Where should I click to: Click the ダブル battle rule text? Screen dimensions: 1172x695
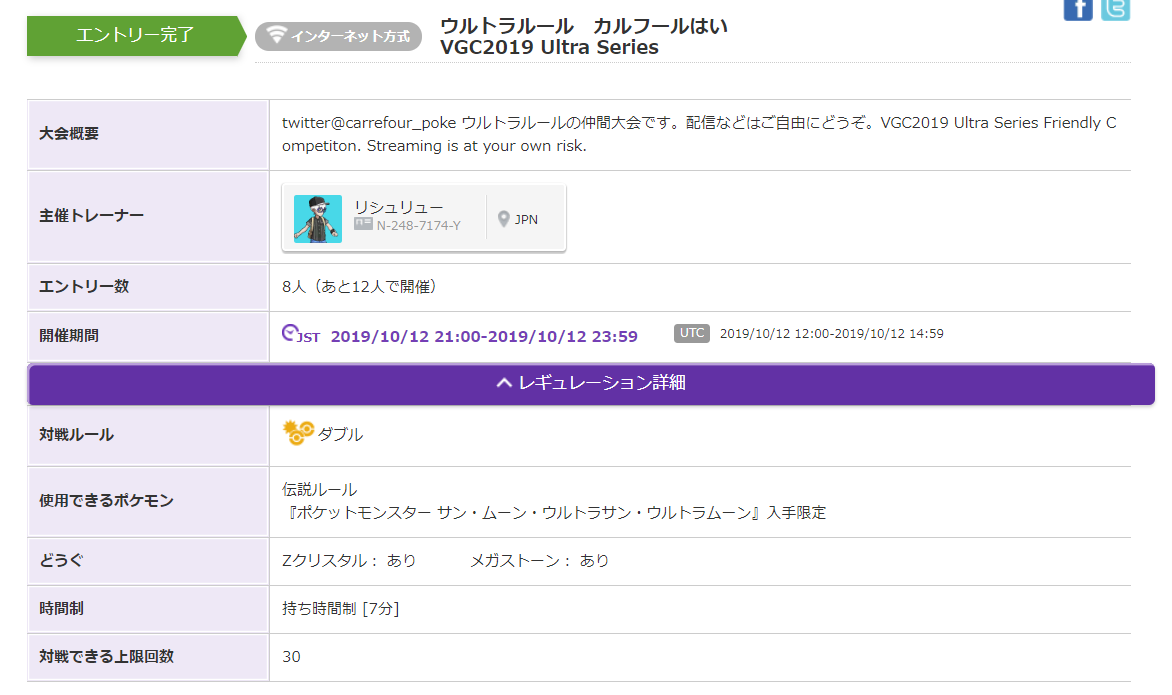[x=340, y=434]
